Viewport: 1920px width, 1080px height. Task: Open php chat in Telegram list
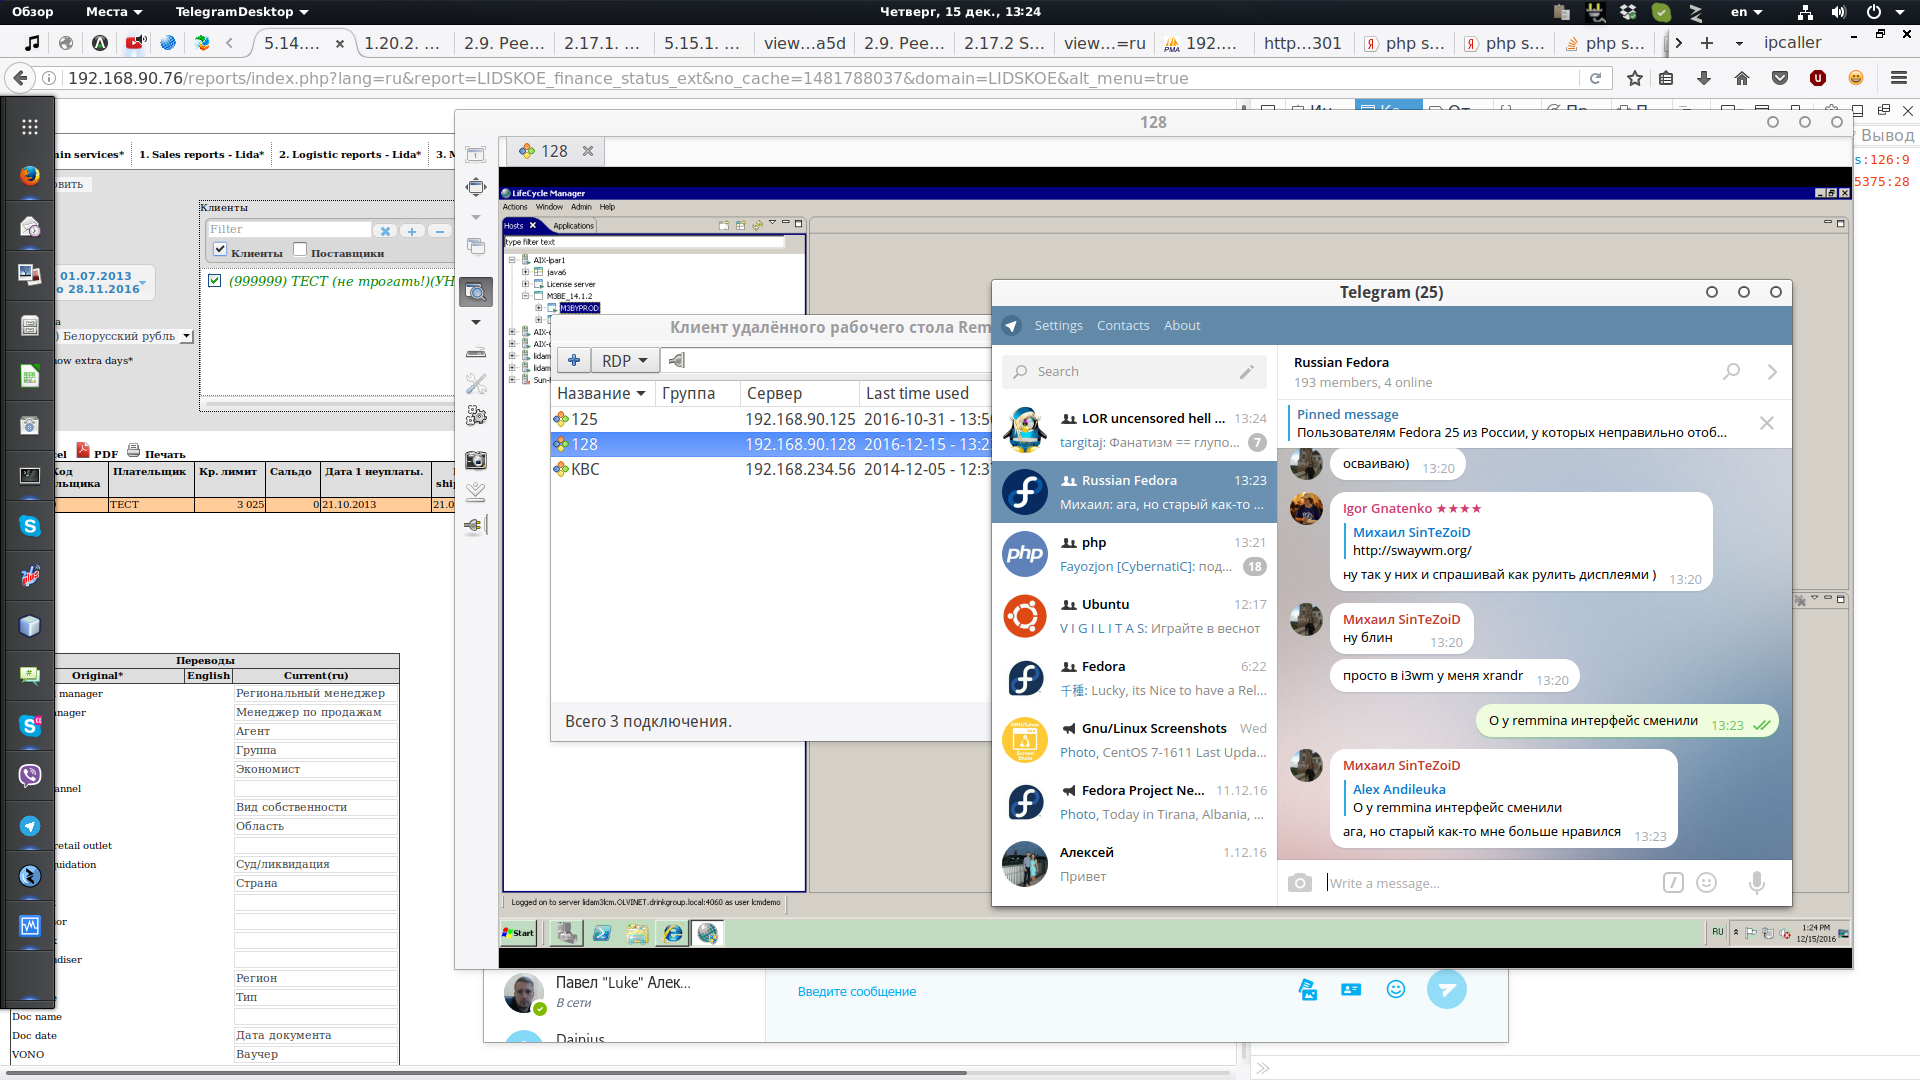pos(1134,555)
